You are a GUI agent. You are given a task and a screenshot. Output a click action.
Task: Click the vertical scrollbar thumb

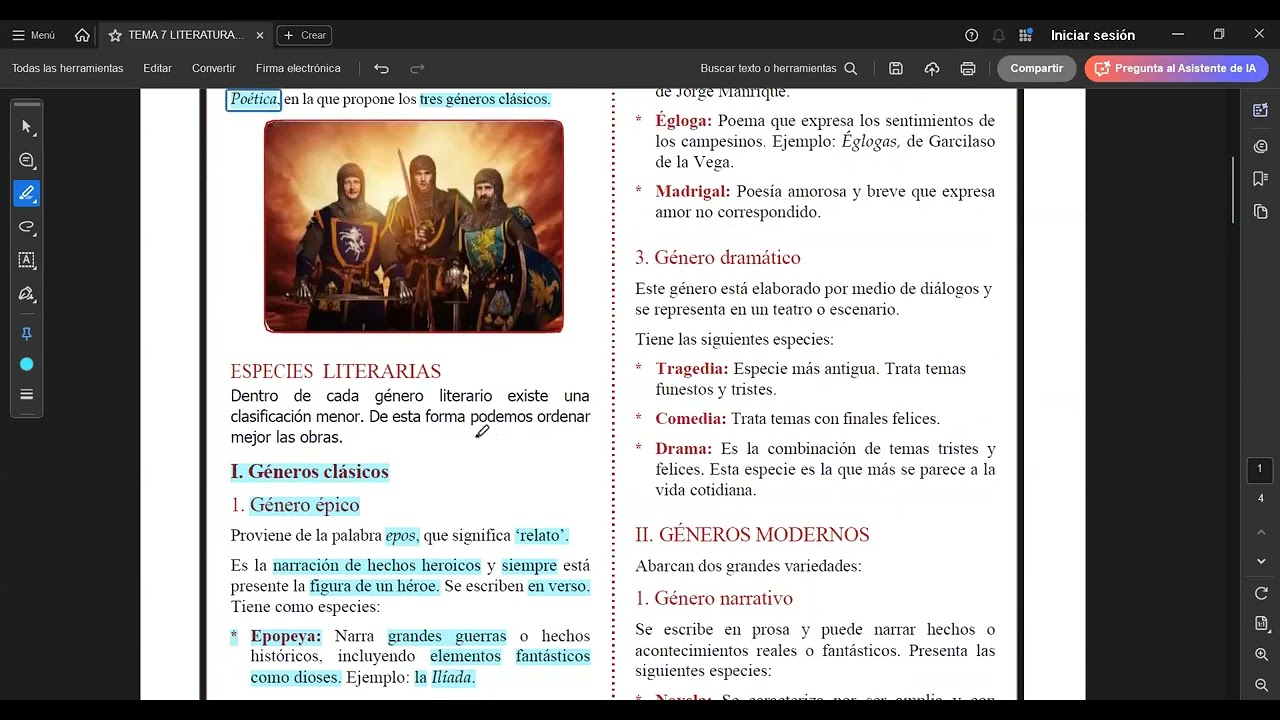pos(1233,190)
